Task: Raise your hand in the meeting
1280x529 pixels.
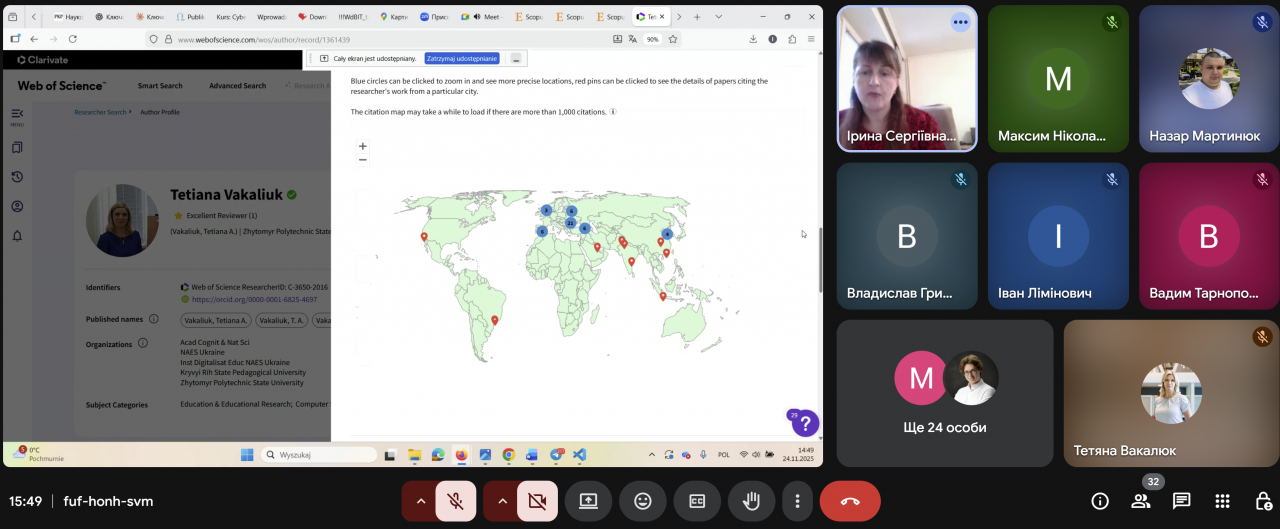Action: pyautogui.click(x=749, y=501)
